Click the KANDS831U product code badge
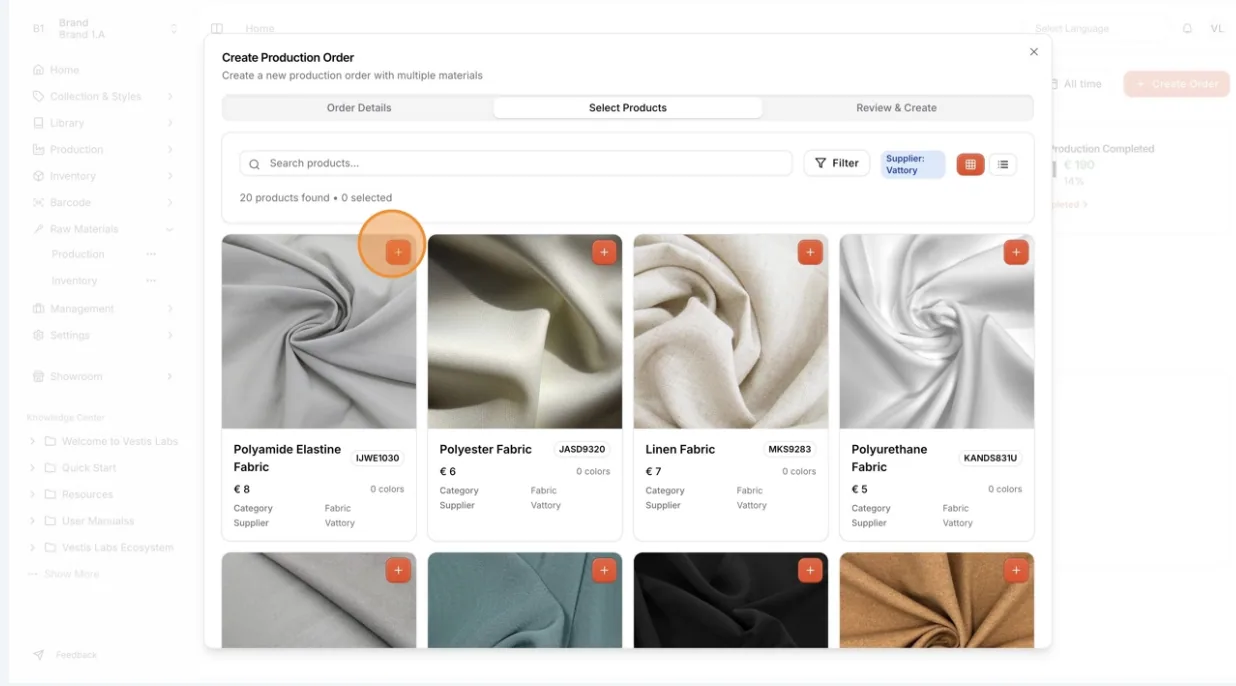 tap(990, 458)
